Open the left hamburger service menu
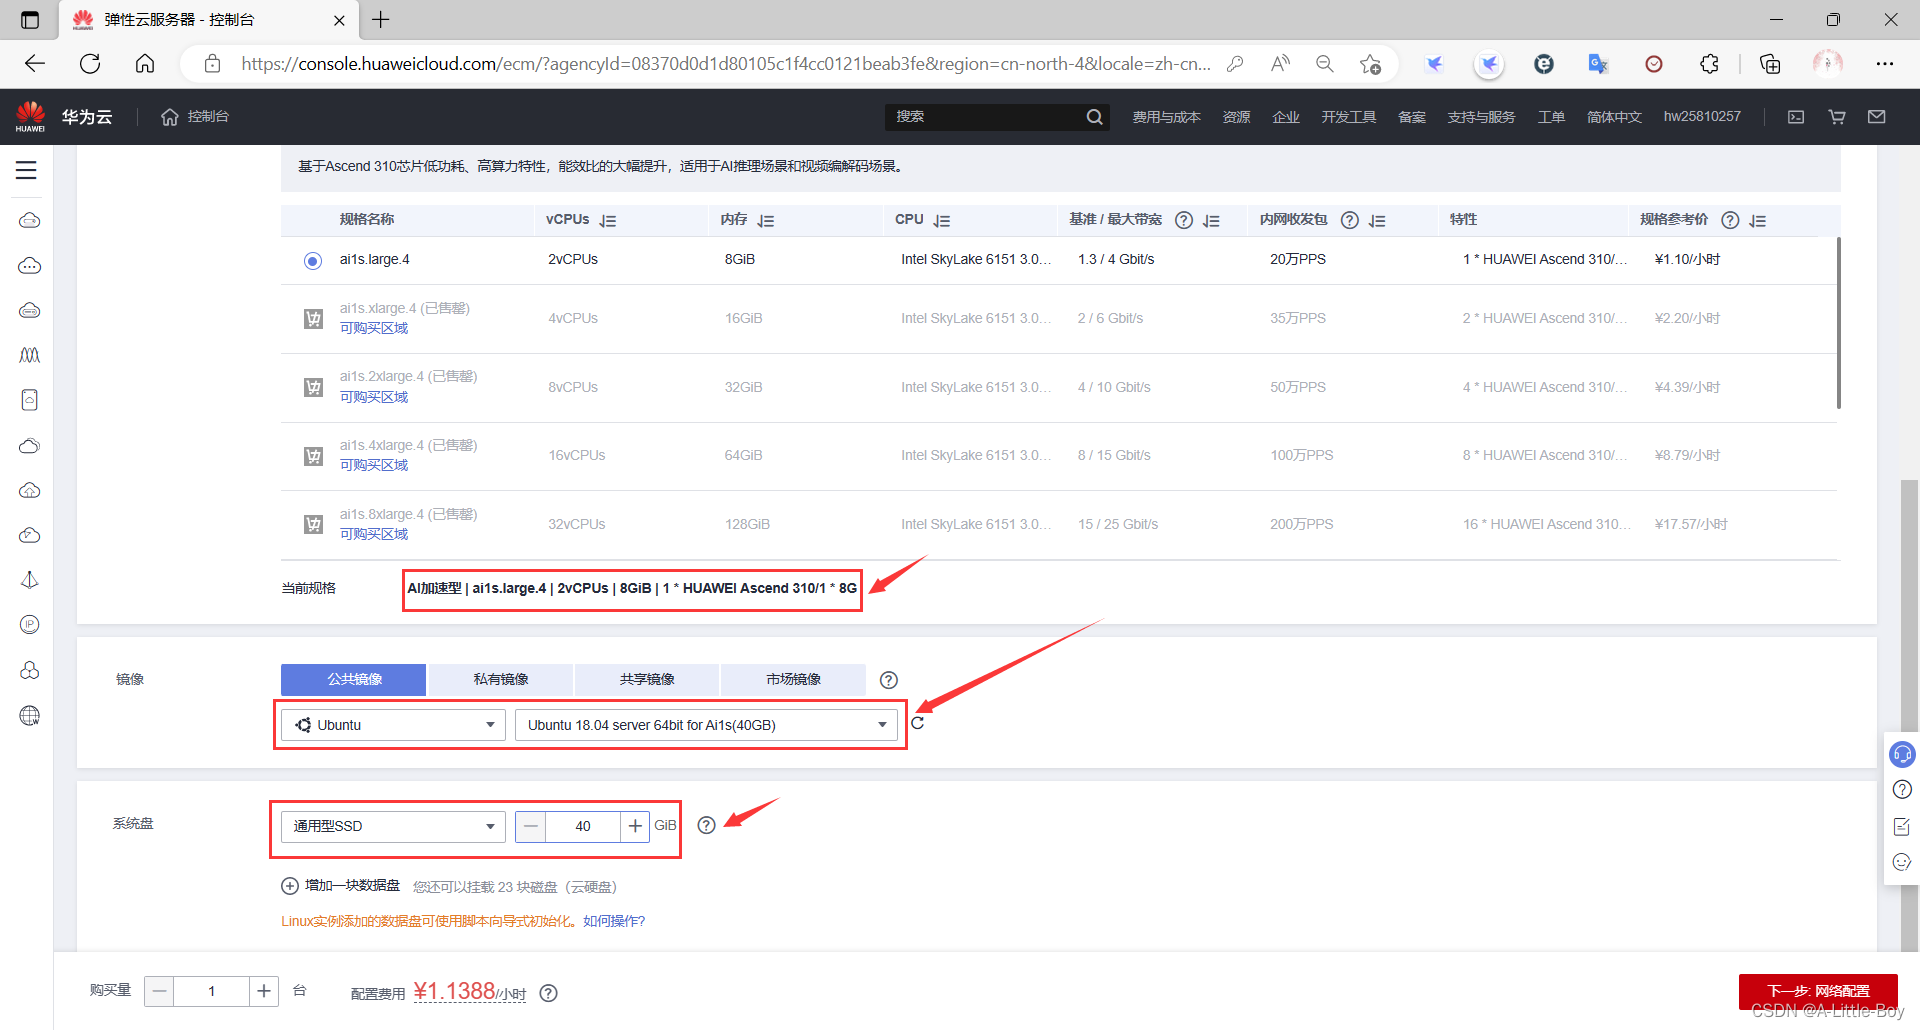This screenshot has height=1030, width=1920. (26, 170)
